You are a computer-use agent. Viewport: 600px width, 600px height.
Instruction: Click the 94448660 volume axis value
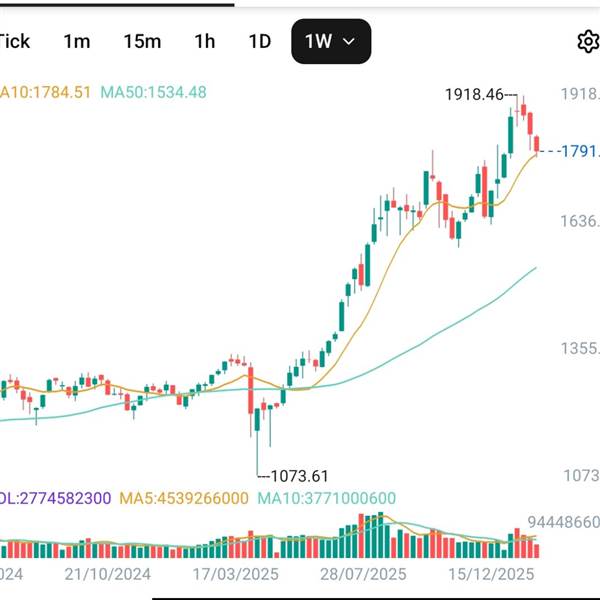(x=563, y=522)
